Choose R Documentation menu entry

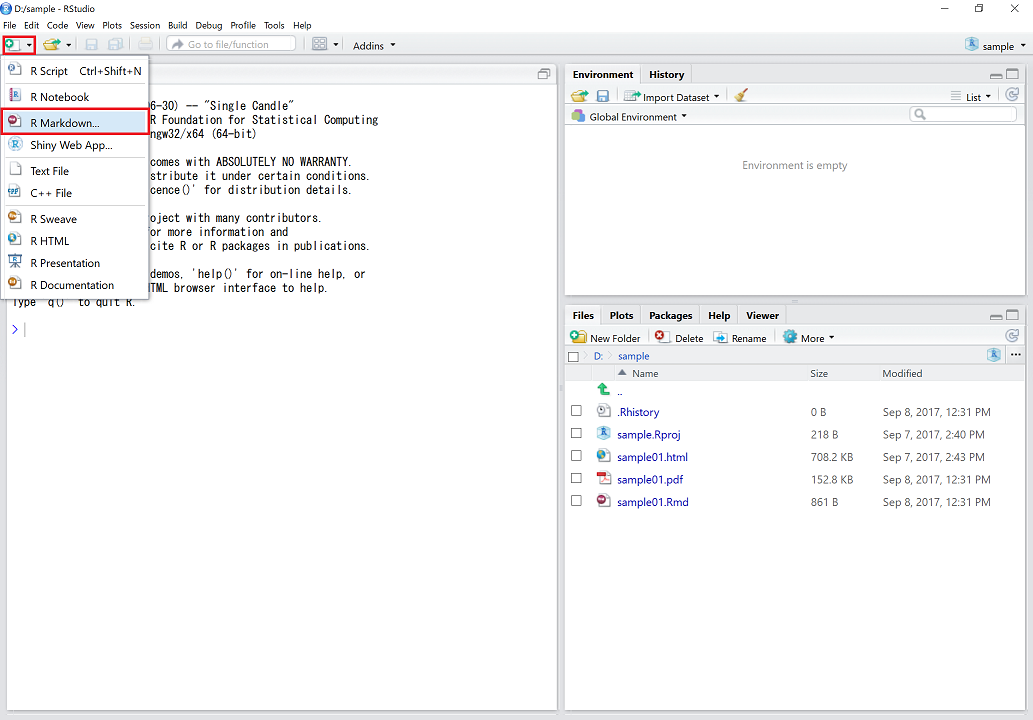point(75,285)
